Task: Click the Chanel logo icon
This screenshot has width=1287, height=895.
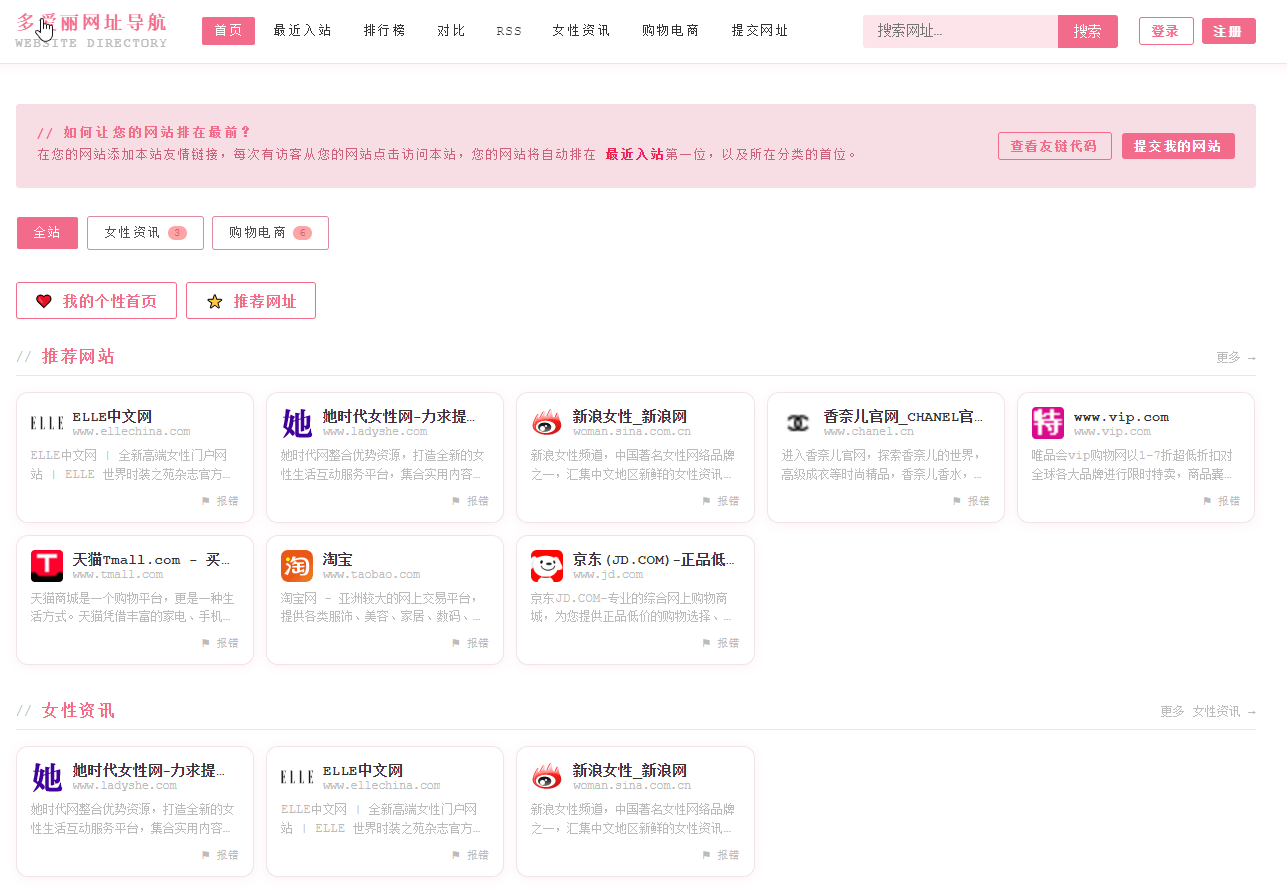Action: pos(798,423)
